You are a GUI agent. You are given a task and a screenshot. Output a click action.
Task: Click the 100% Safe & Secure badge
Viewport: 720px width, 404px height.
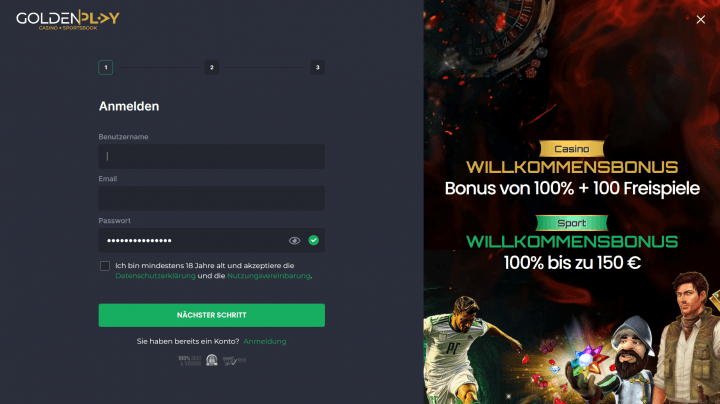pos(190,360)
